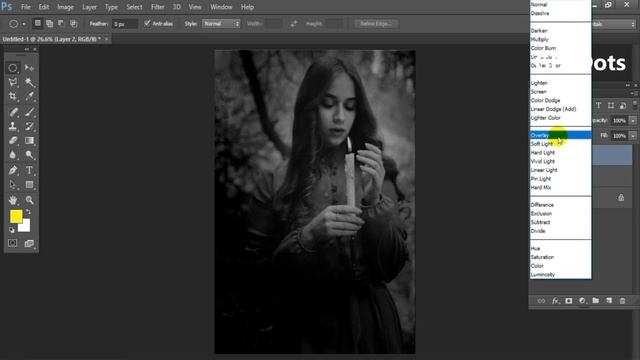Image resolution: width=640 pixels, height=360 pixels.
Task: Select the Crop tool
Action: (13, 97)
